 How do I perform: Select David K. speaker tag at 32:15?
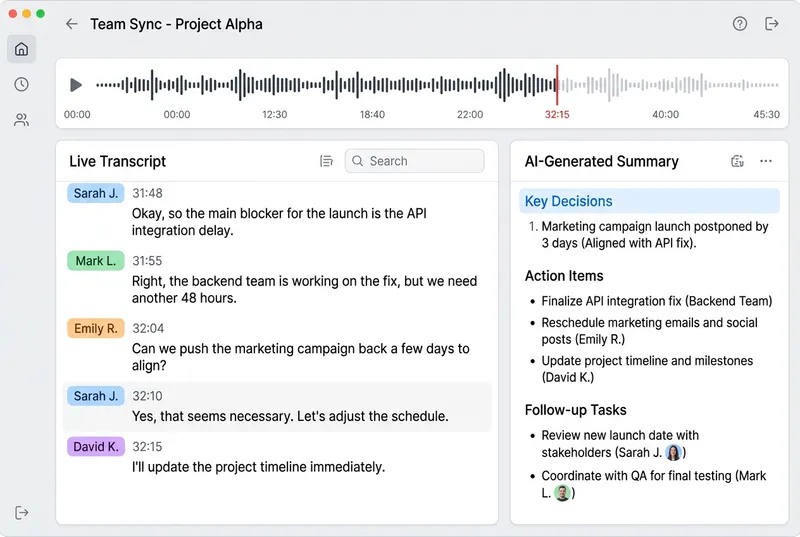tap(96, 447)
